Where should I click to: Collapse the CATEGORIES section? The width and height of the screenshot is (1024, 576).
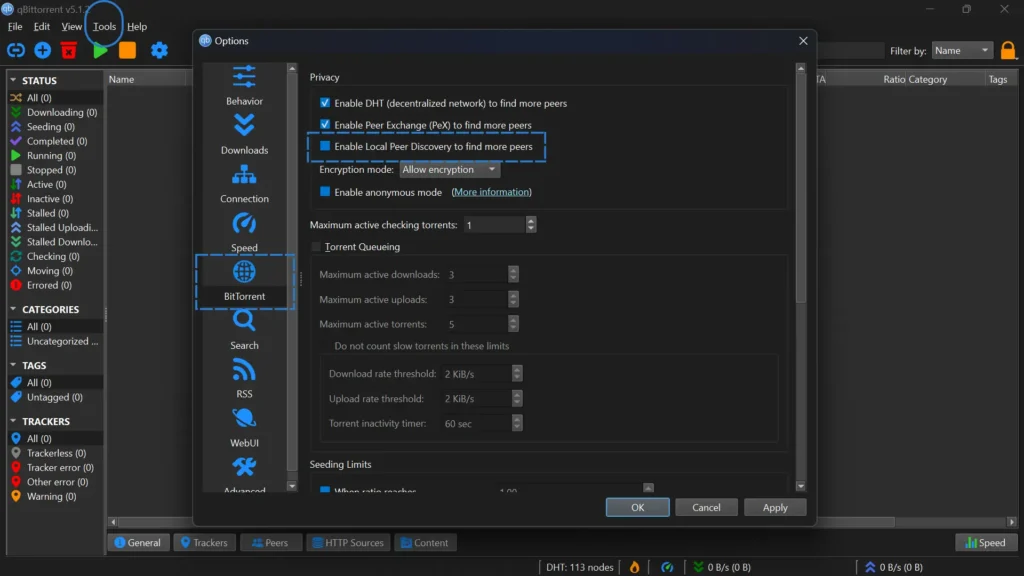click(13, 309)
